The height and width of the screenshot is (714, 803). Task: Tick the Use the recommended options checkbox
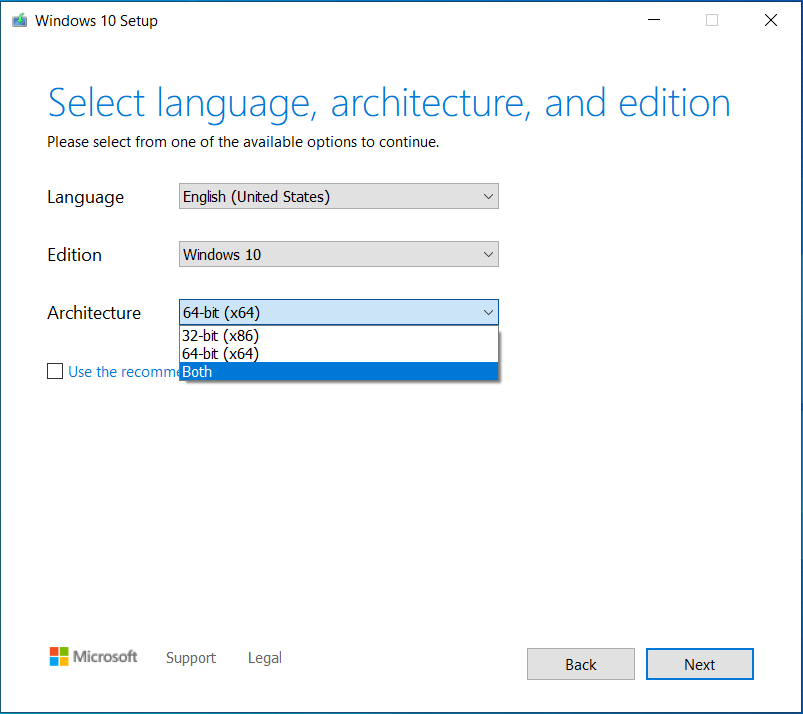click(55, 371)
